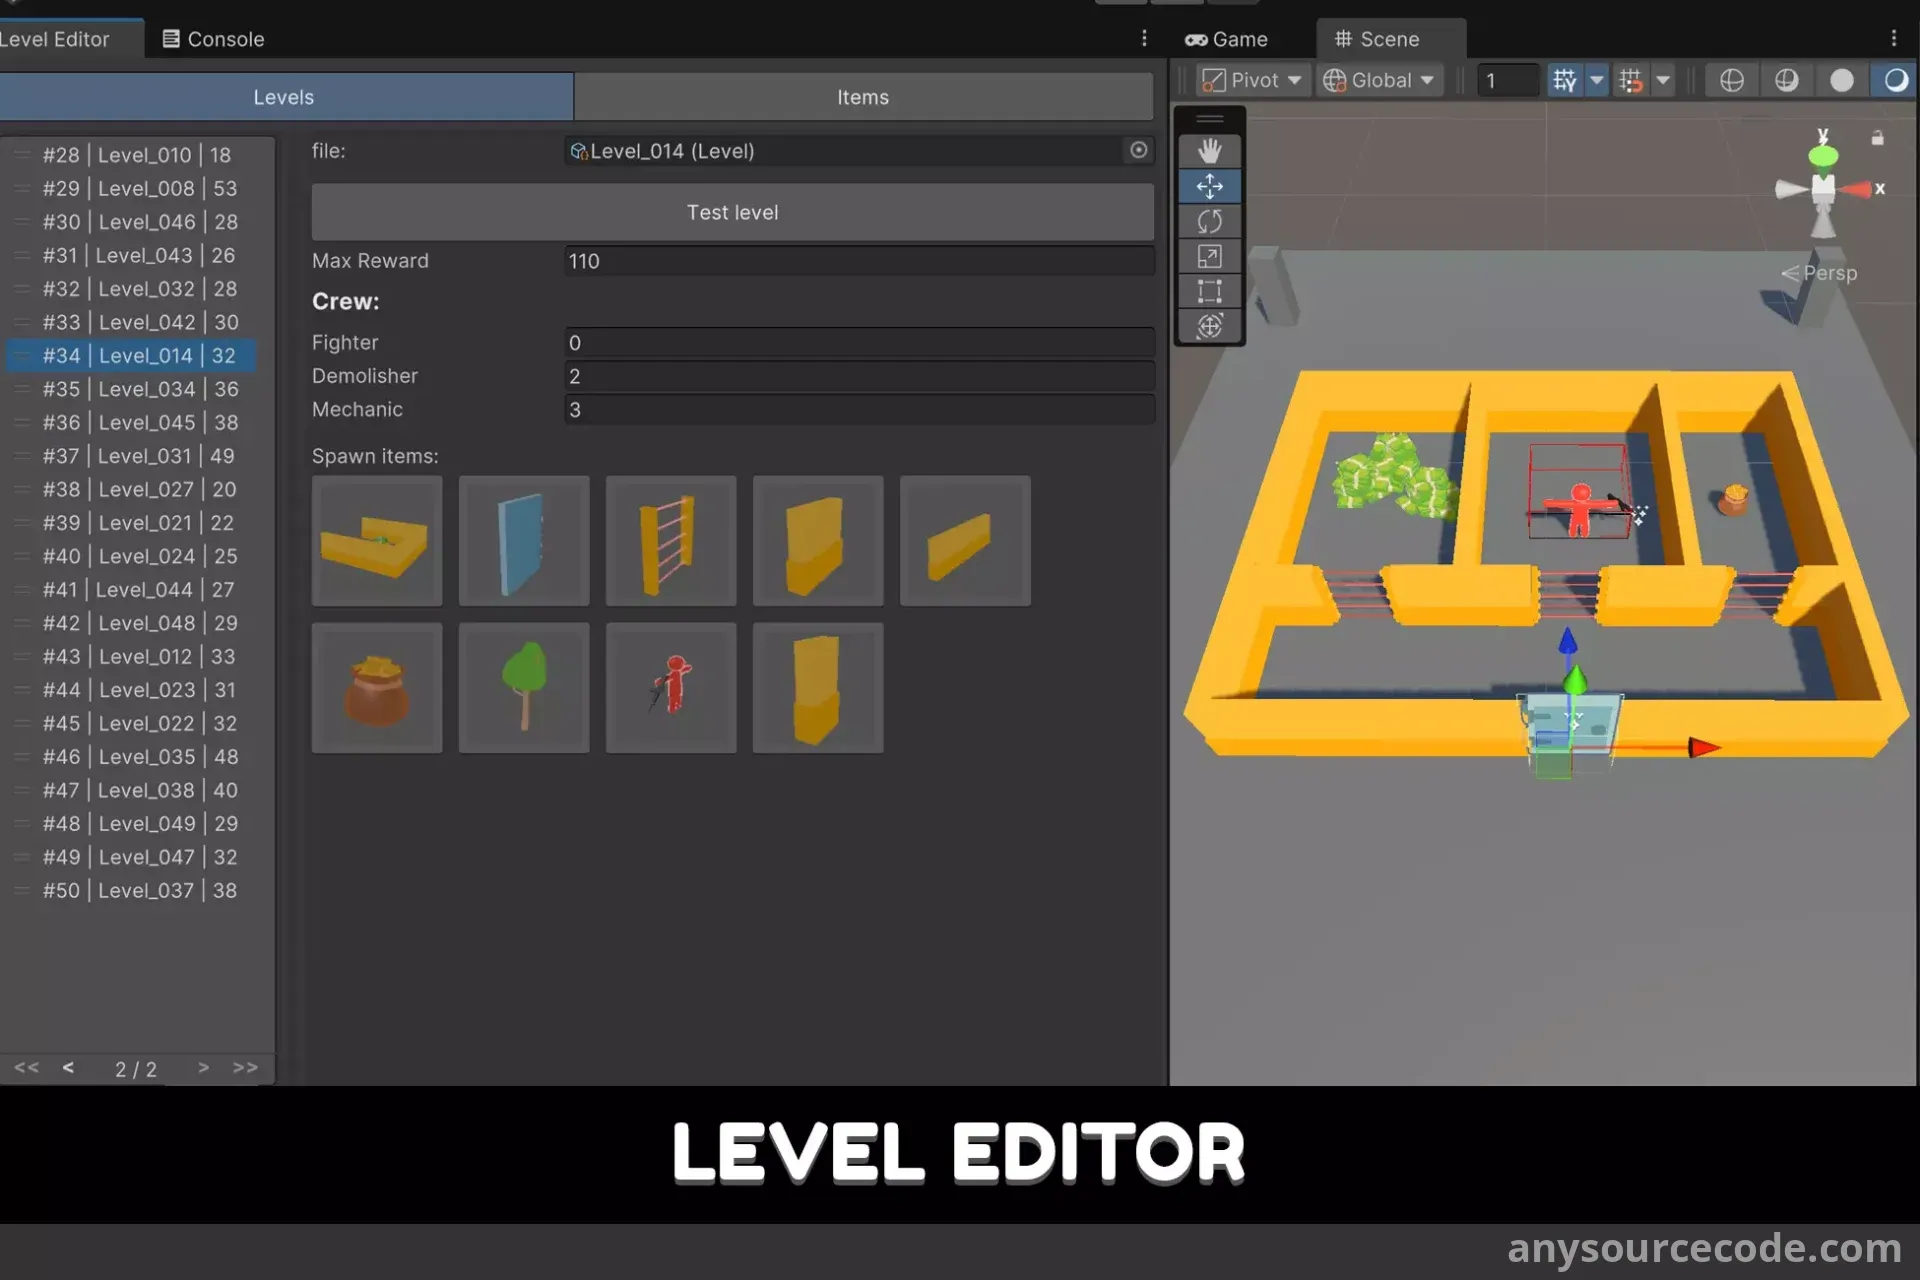Open the Global rotation dropdown
The width and height of the screenshot is (1920, 1280).
pos(1380,80)
